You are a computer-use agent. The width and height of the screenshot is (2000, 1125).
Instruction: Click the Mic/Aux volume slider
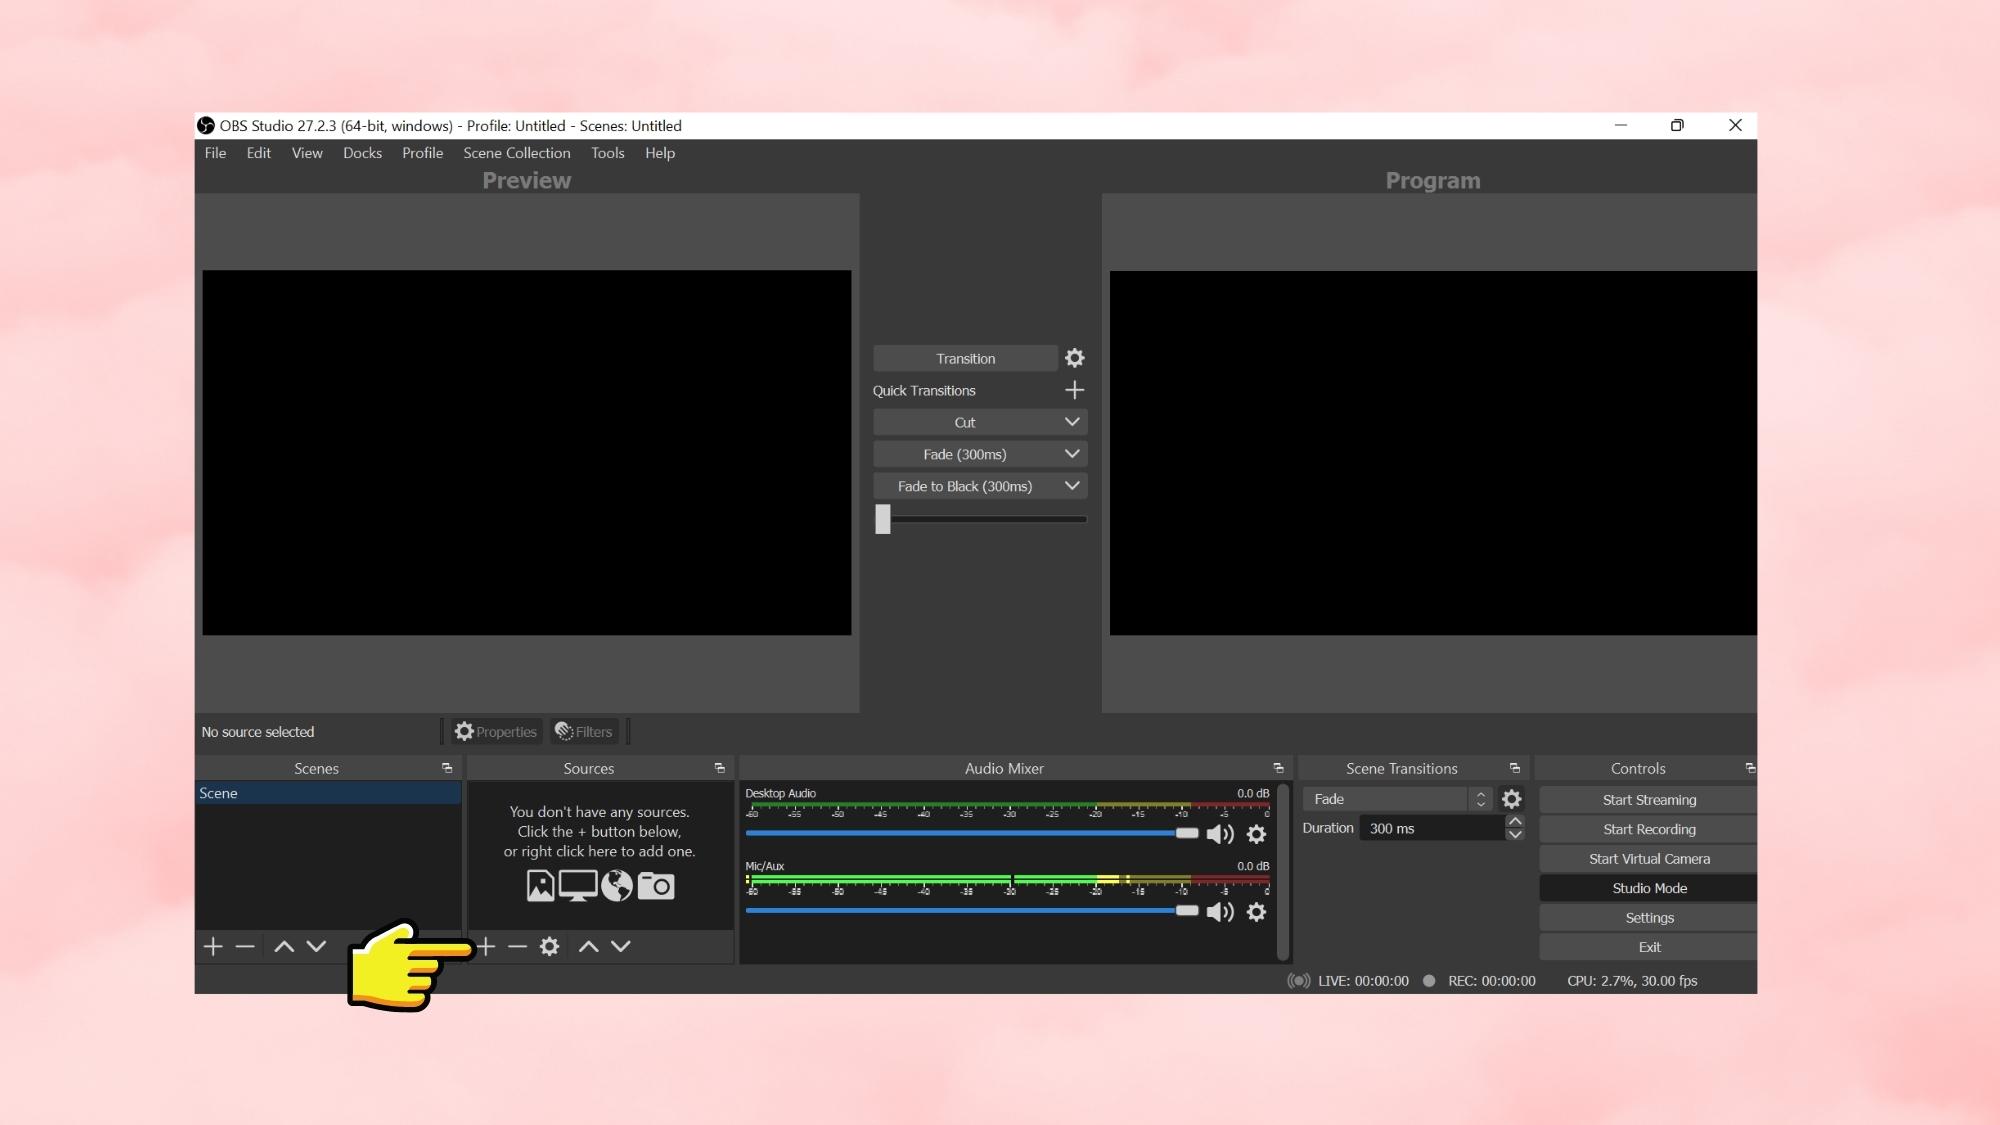tap(971, 911)
